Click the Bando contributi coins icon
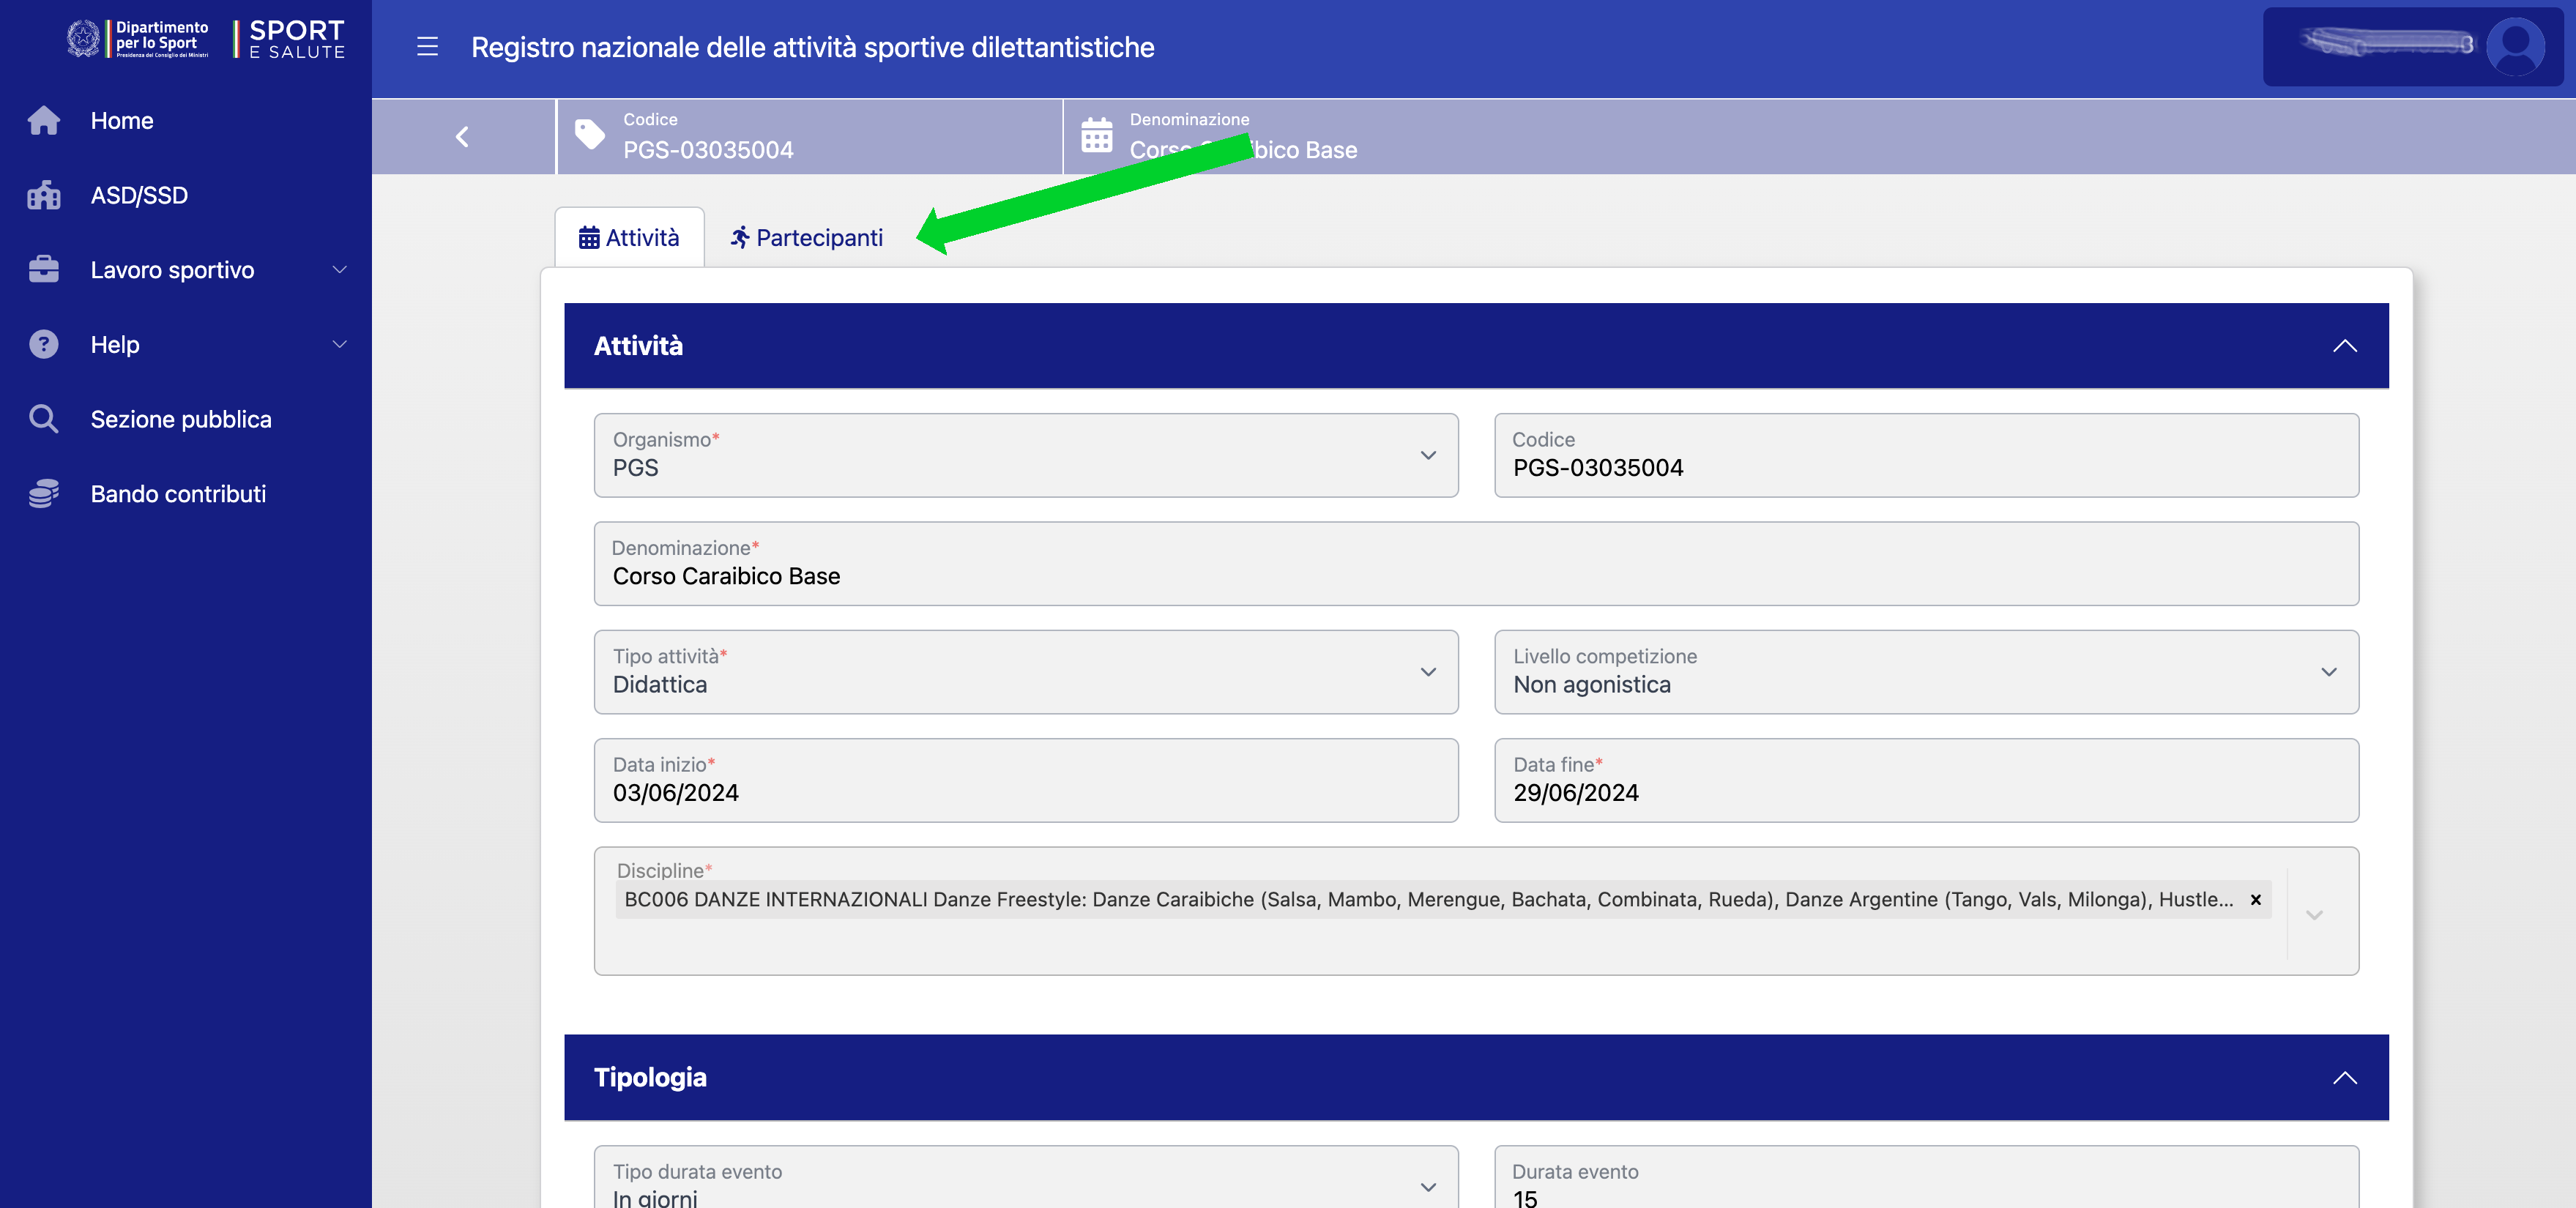The width and height of the screenshot is (2576, 1208). [x=43, y=493]
